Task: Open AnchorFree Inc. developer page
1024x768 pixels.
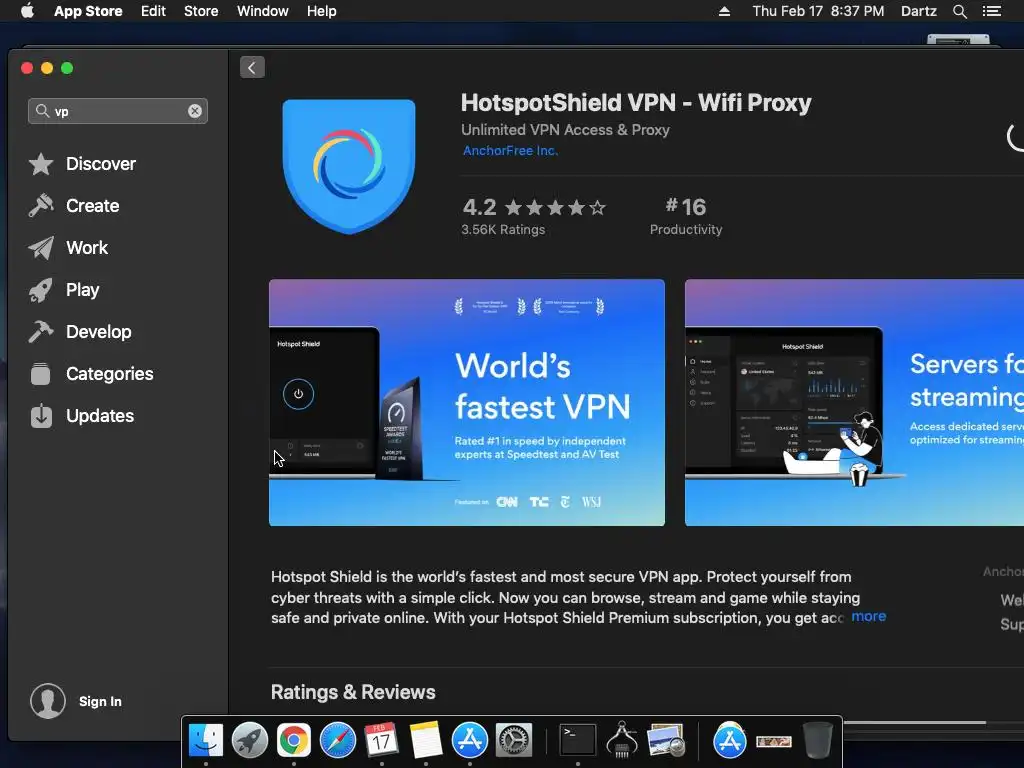Action: coord(510,151)
